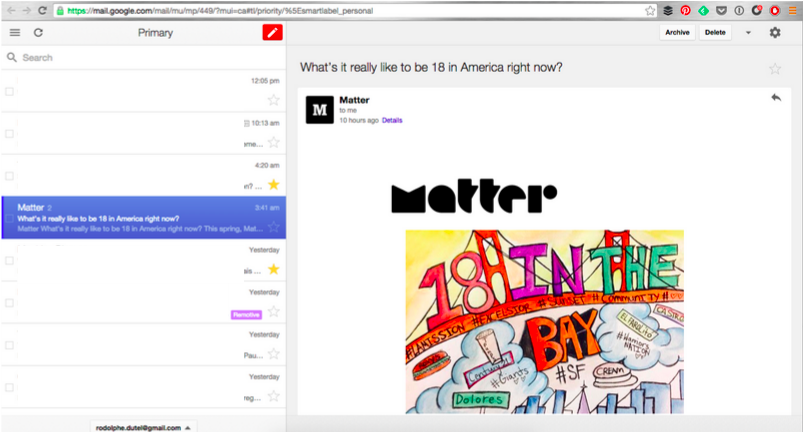Open the Chrome menu at toolbar end

click(x=793, y=10)
